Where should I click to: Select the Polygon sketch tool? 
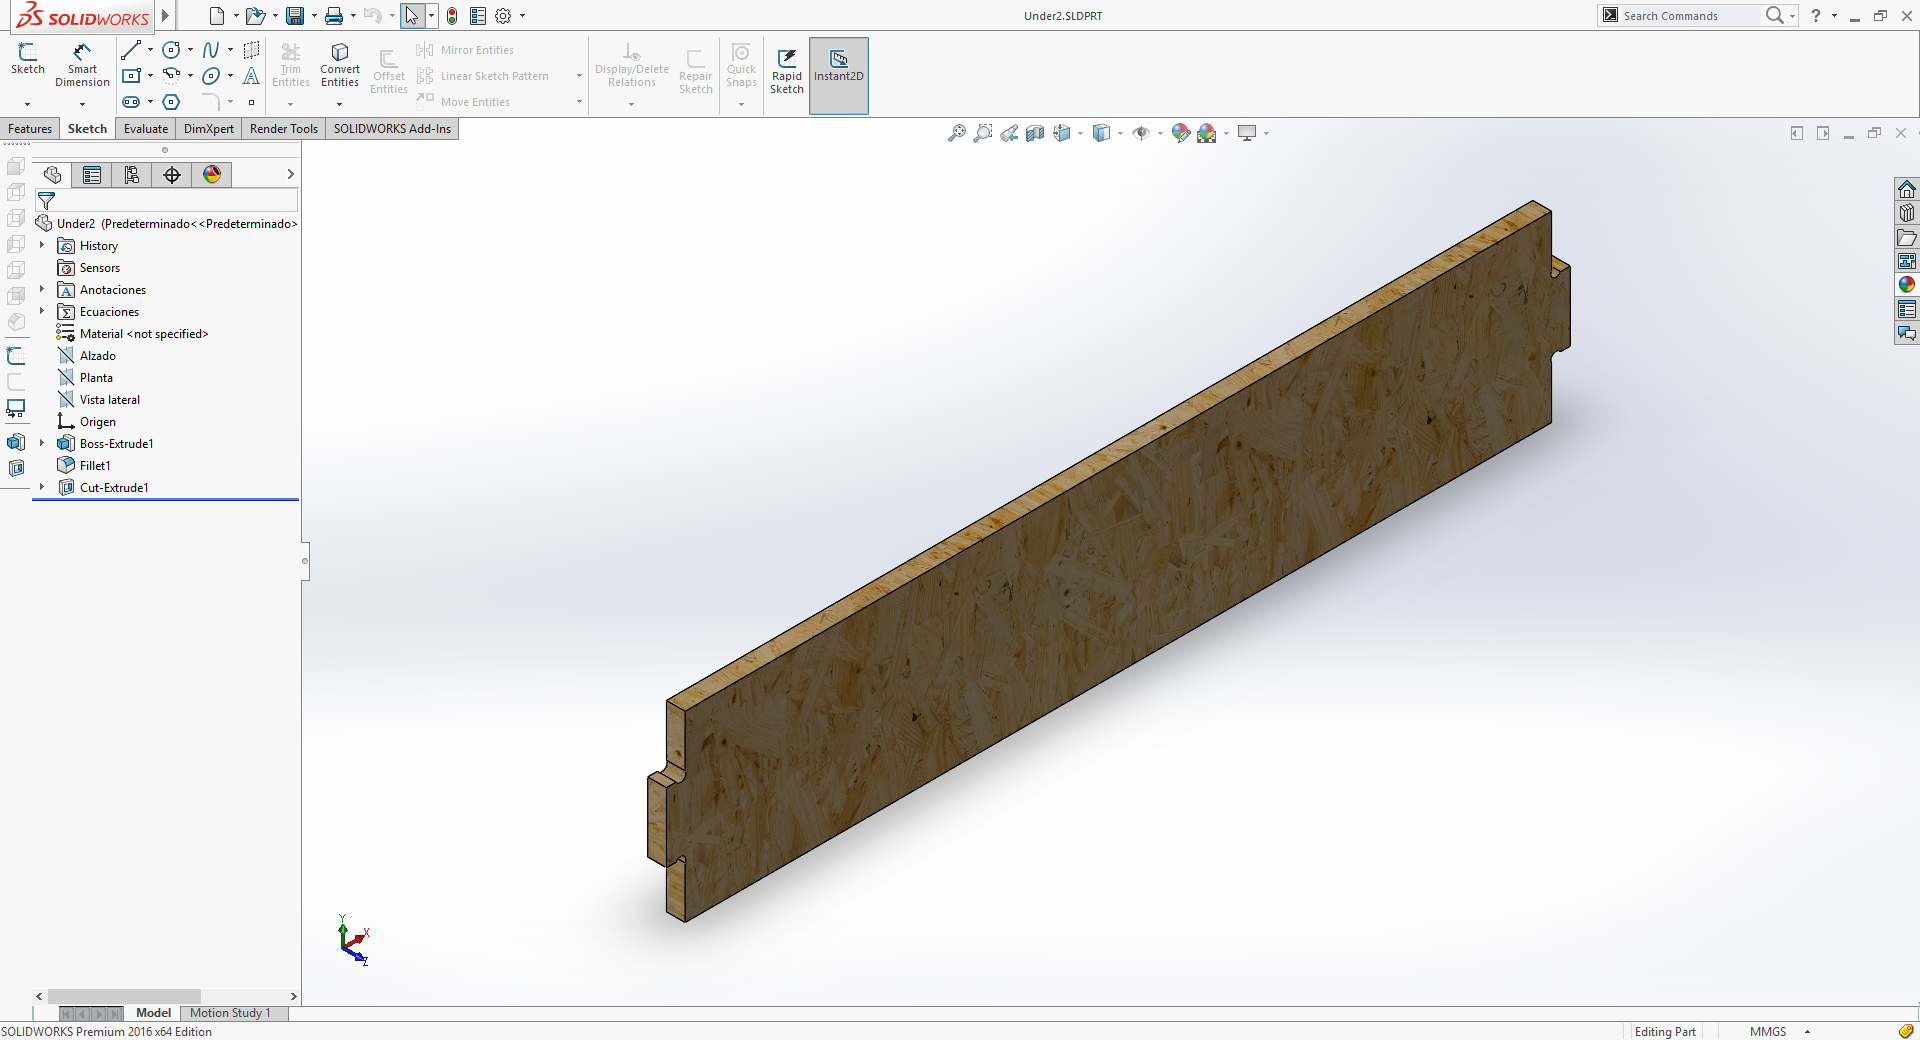click(x=172, y=102)
